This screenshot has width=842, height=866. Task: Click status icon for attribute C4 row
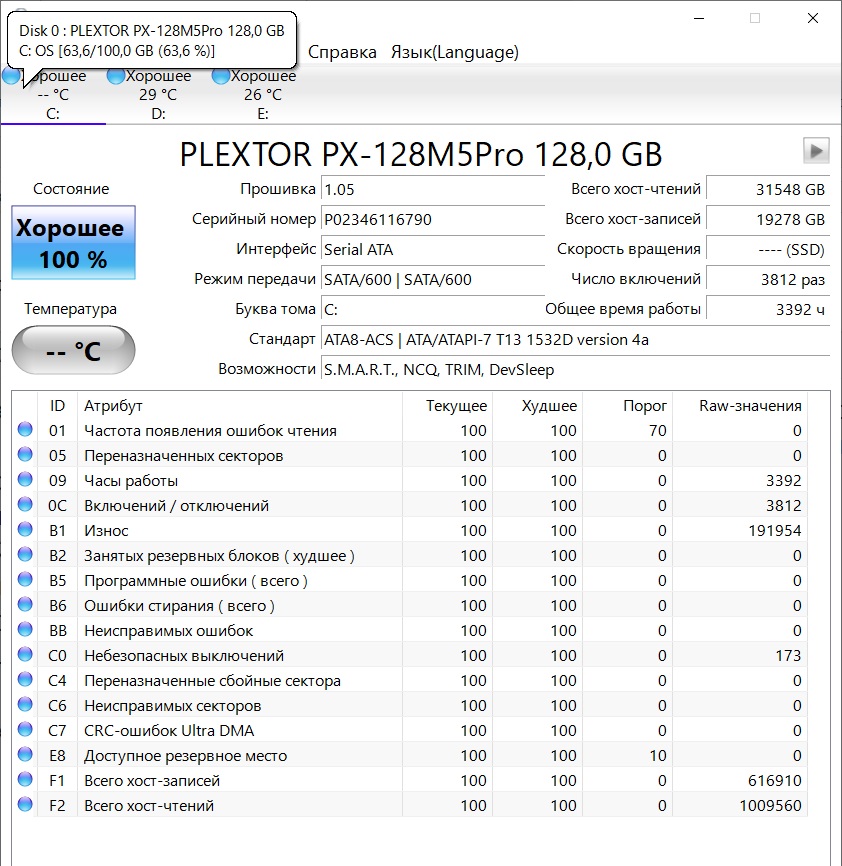pyautogui.click(x=25, y=679)
